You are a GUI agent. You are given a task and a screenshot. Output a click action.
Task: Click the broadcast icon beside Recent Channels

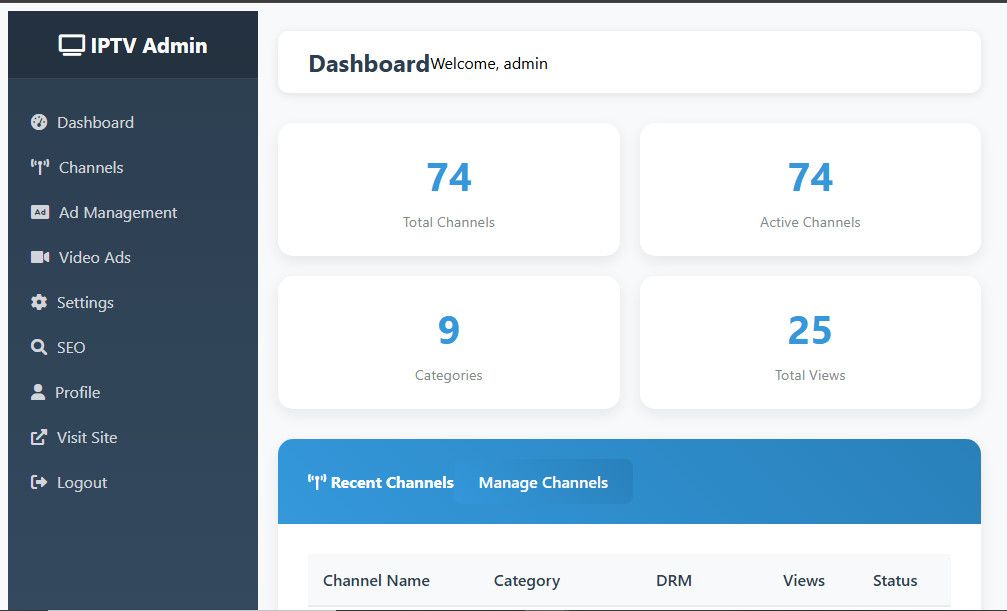coord(316,483)
